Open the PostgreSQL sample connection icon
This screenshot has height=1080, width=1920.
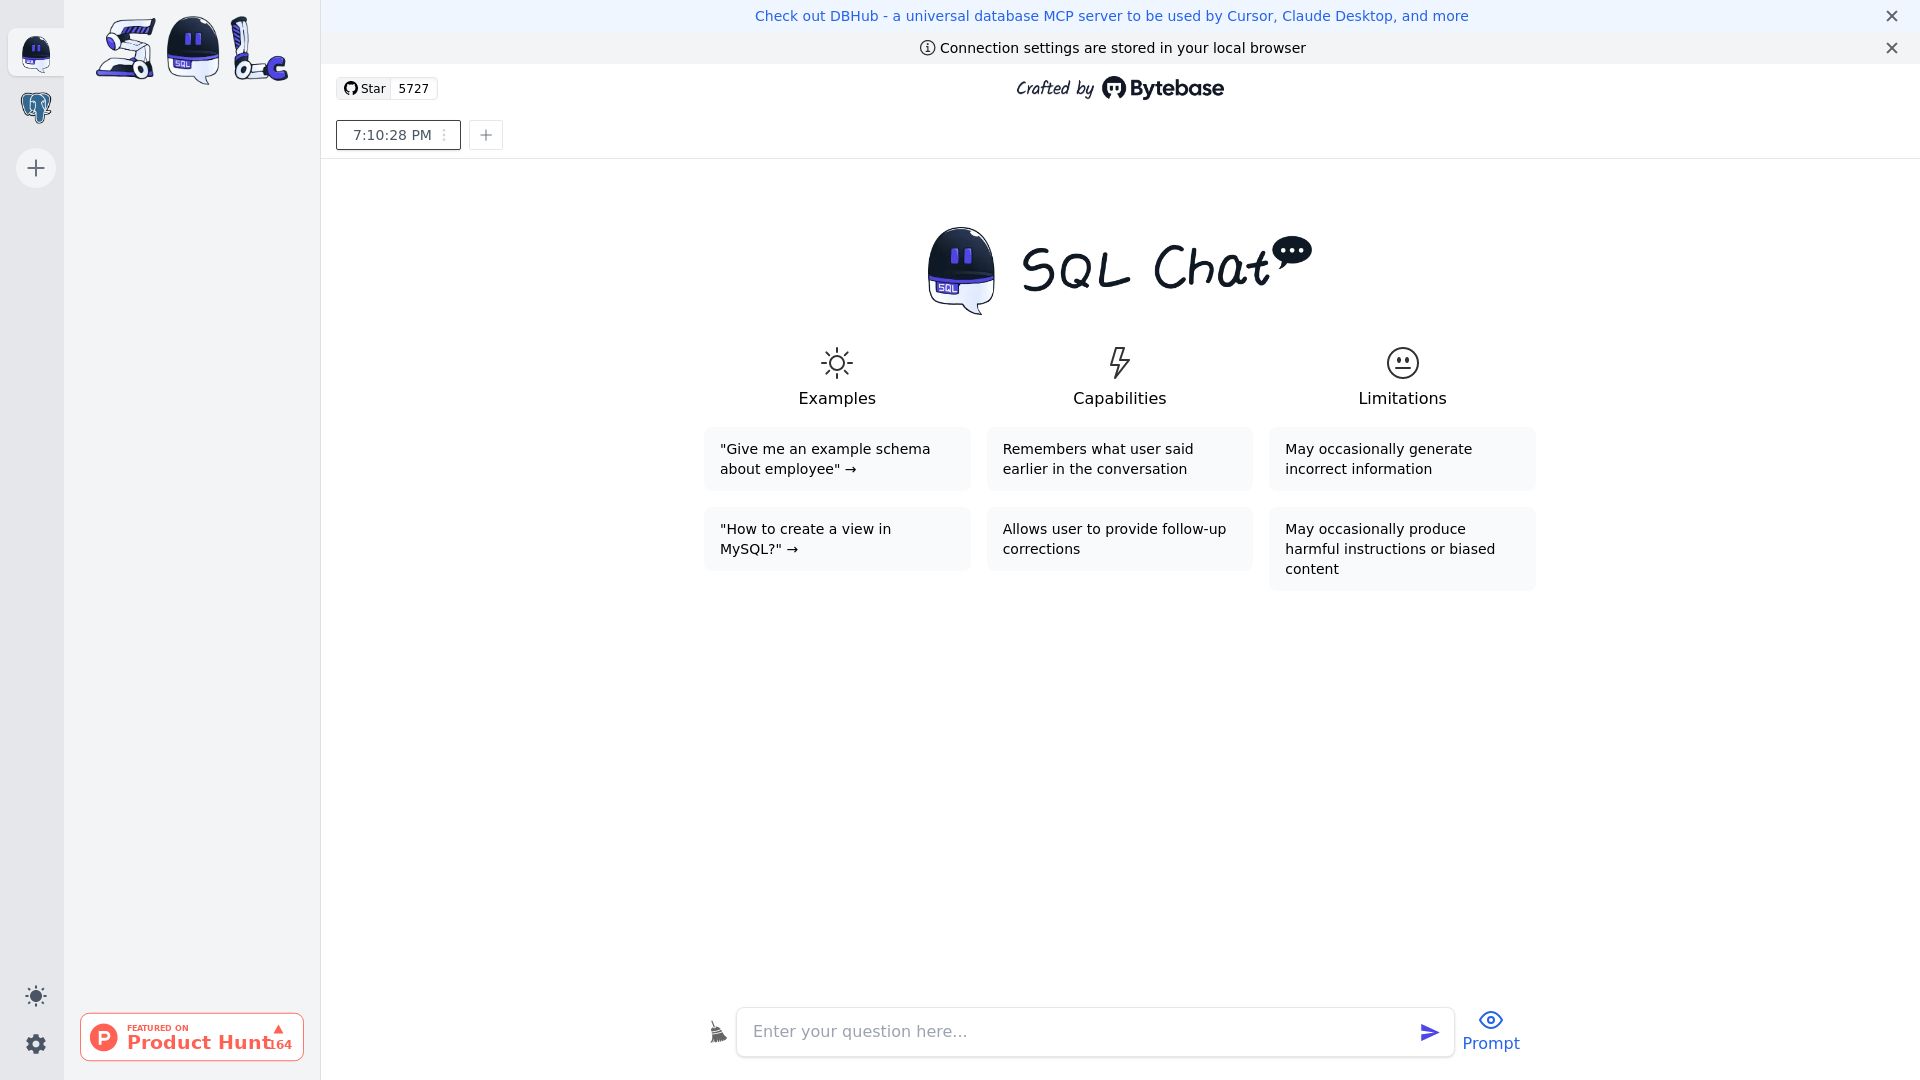(x=36, y=107)
